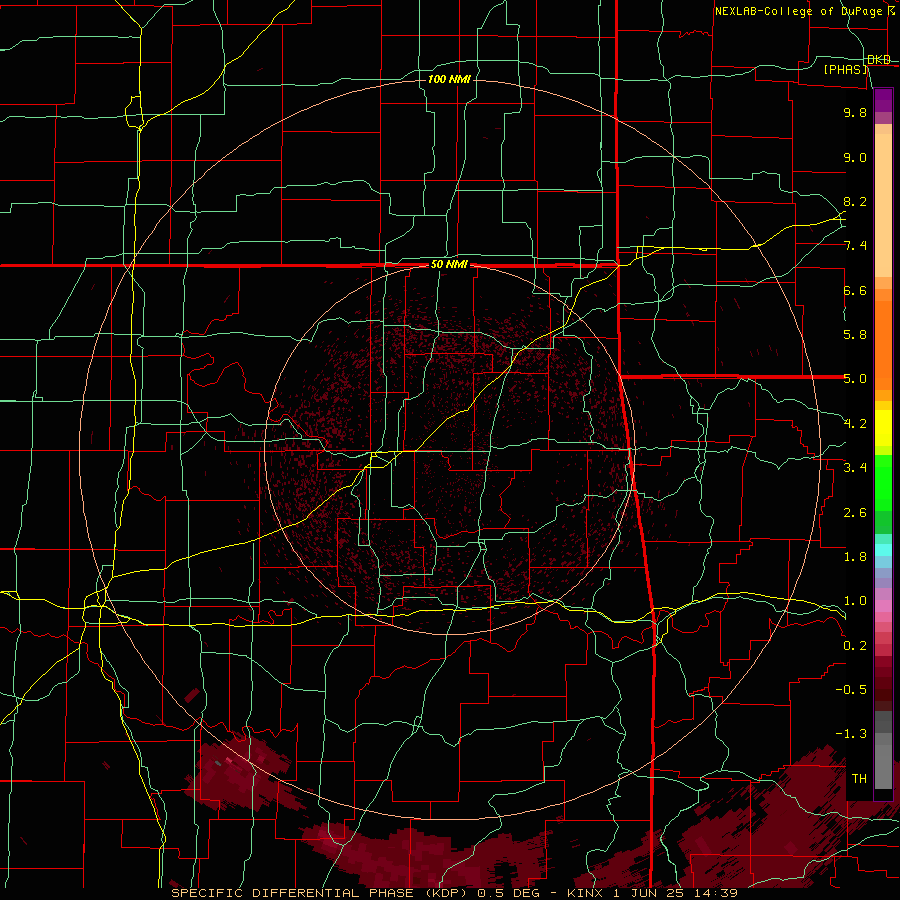
Task: Pick the light peach segment of the color bar
Action: [x=883, y=205]
